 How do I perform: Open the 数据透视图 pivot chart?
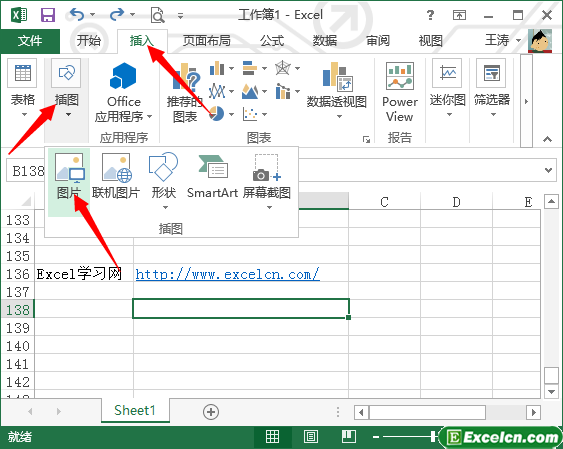click(x=336, y=85)
